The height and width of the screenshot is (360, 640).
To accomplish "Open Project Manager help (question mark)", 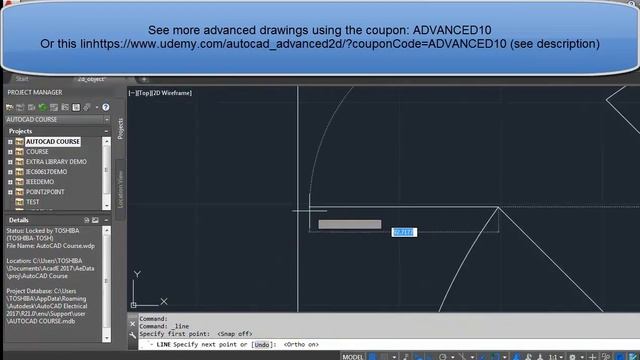I will (x=106, y=107).
